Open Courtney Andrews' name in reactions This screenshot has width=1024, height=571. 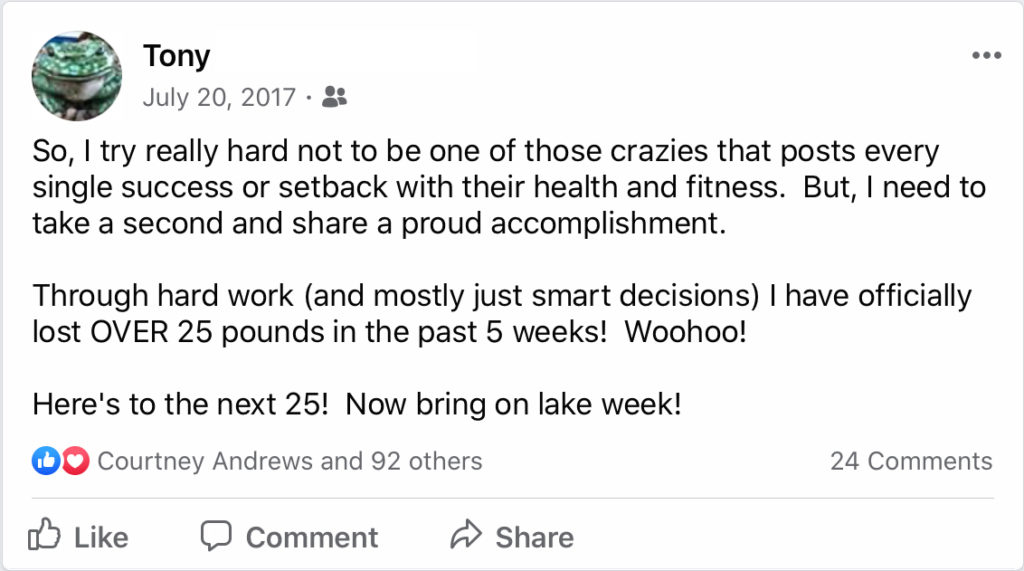(x=205, y=461)
